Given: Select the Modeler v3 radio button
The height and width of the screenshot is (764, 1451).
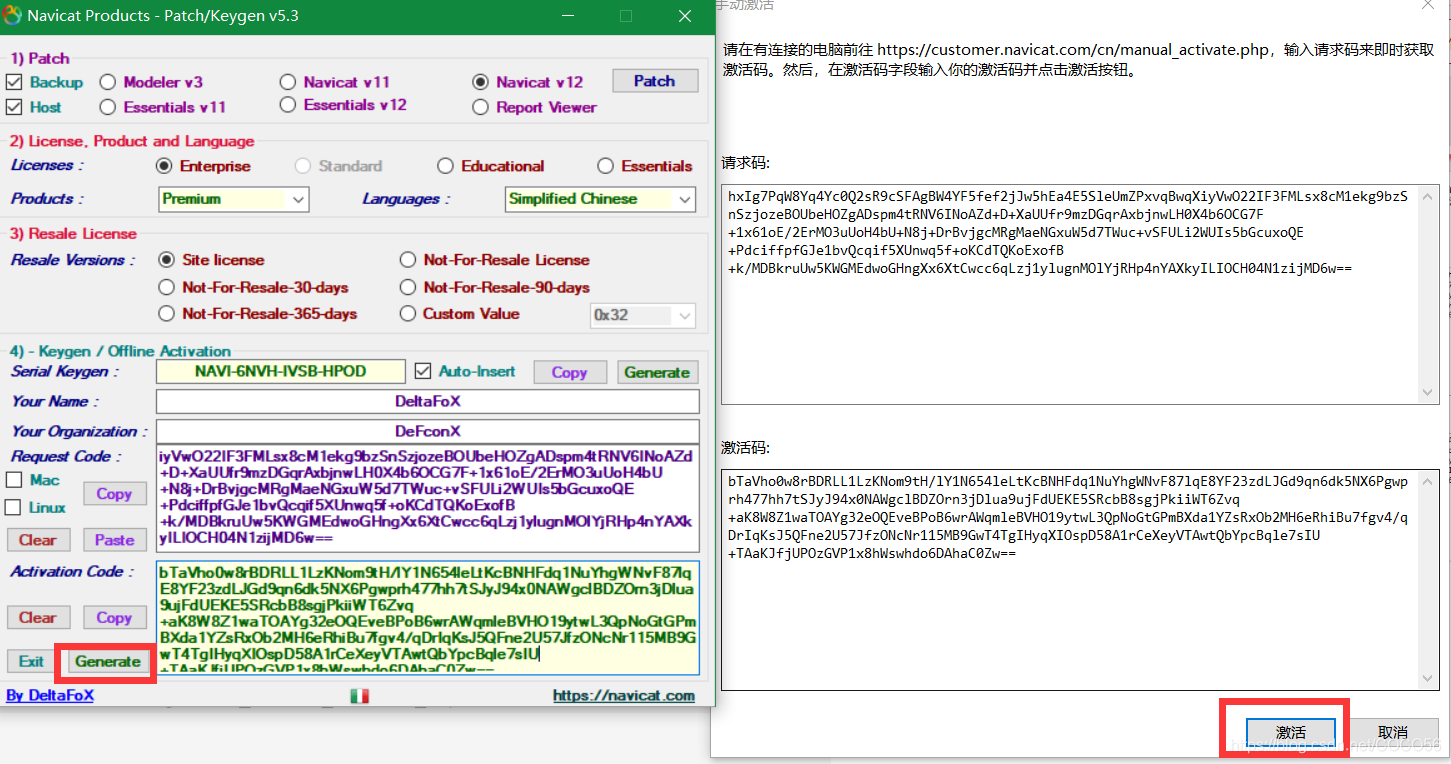Looking at the screenshot, I should click(107, 82).
